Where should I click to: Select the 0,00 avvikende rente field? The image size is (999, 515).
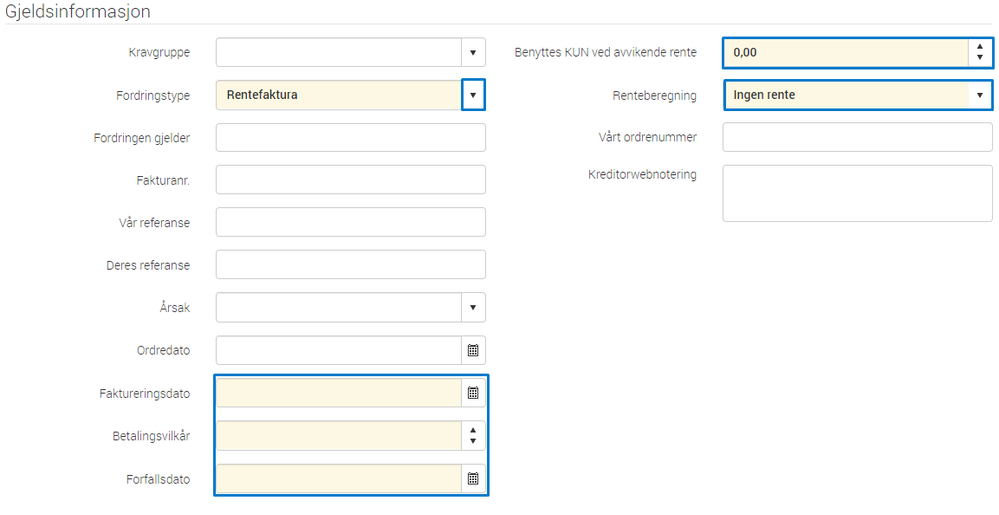point(846,52)
